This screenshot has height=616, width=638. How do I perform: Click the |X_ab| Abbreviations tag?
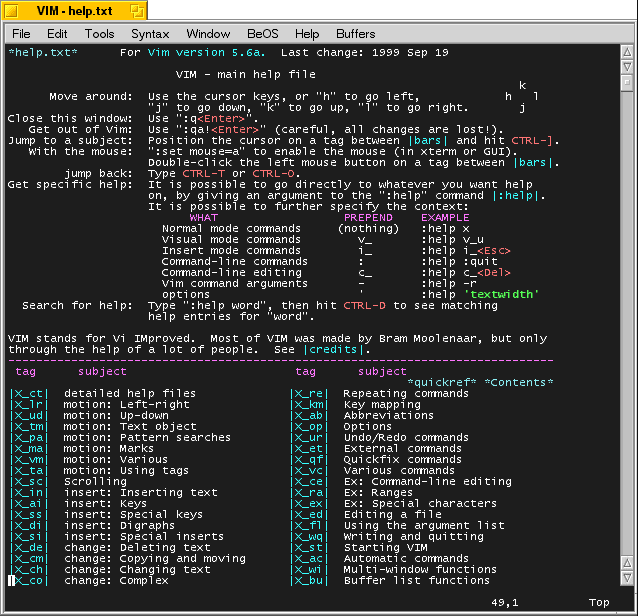pos(309,415)
